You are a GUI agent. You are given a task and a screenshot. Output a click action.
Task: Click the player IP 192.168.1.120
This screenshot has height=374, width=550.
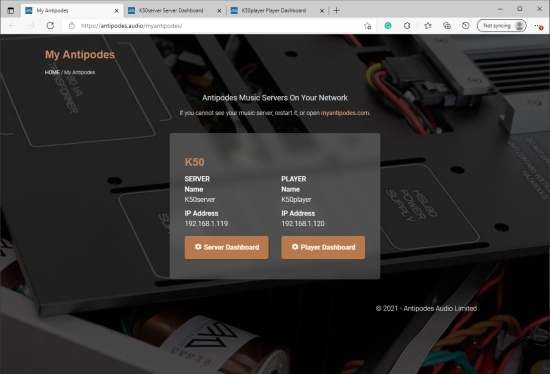point(303,223)
